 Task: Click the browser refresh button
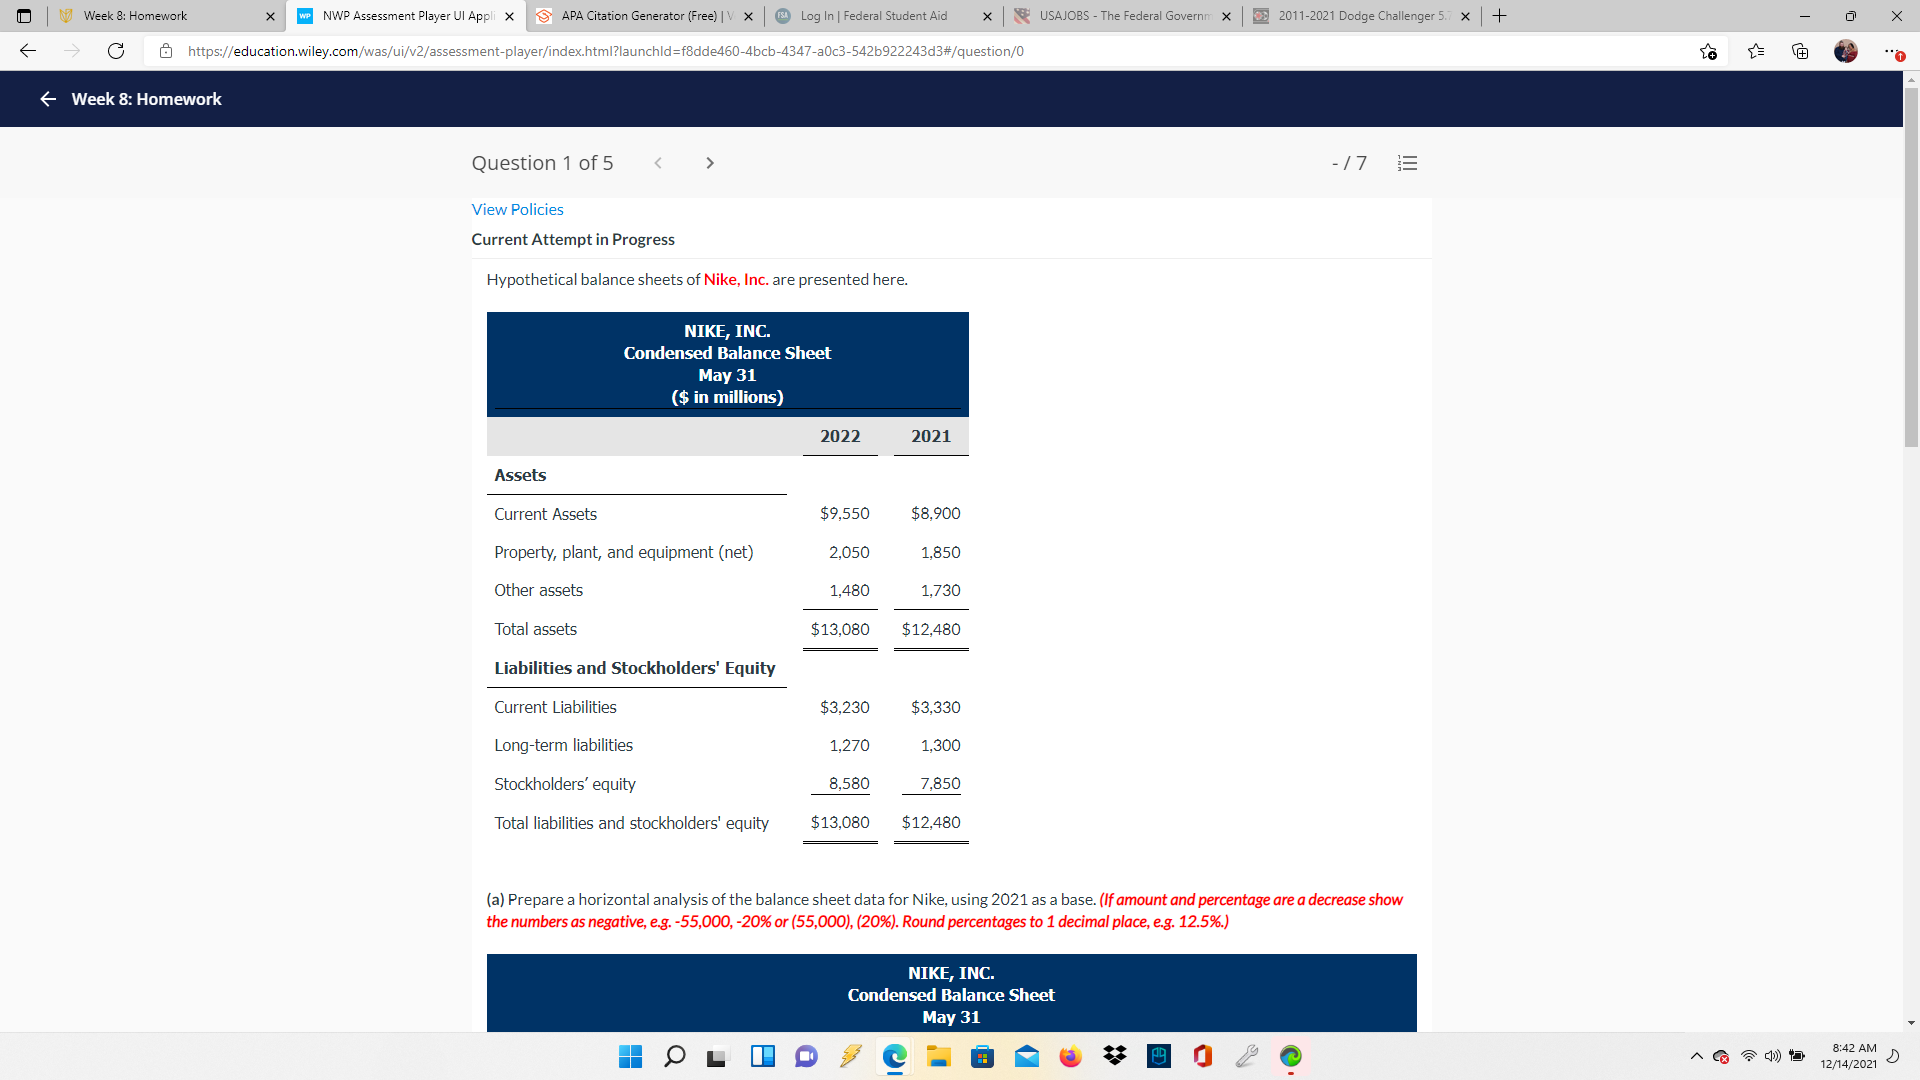[x=116, y=51]
